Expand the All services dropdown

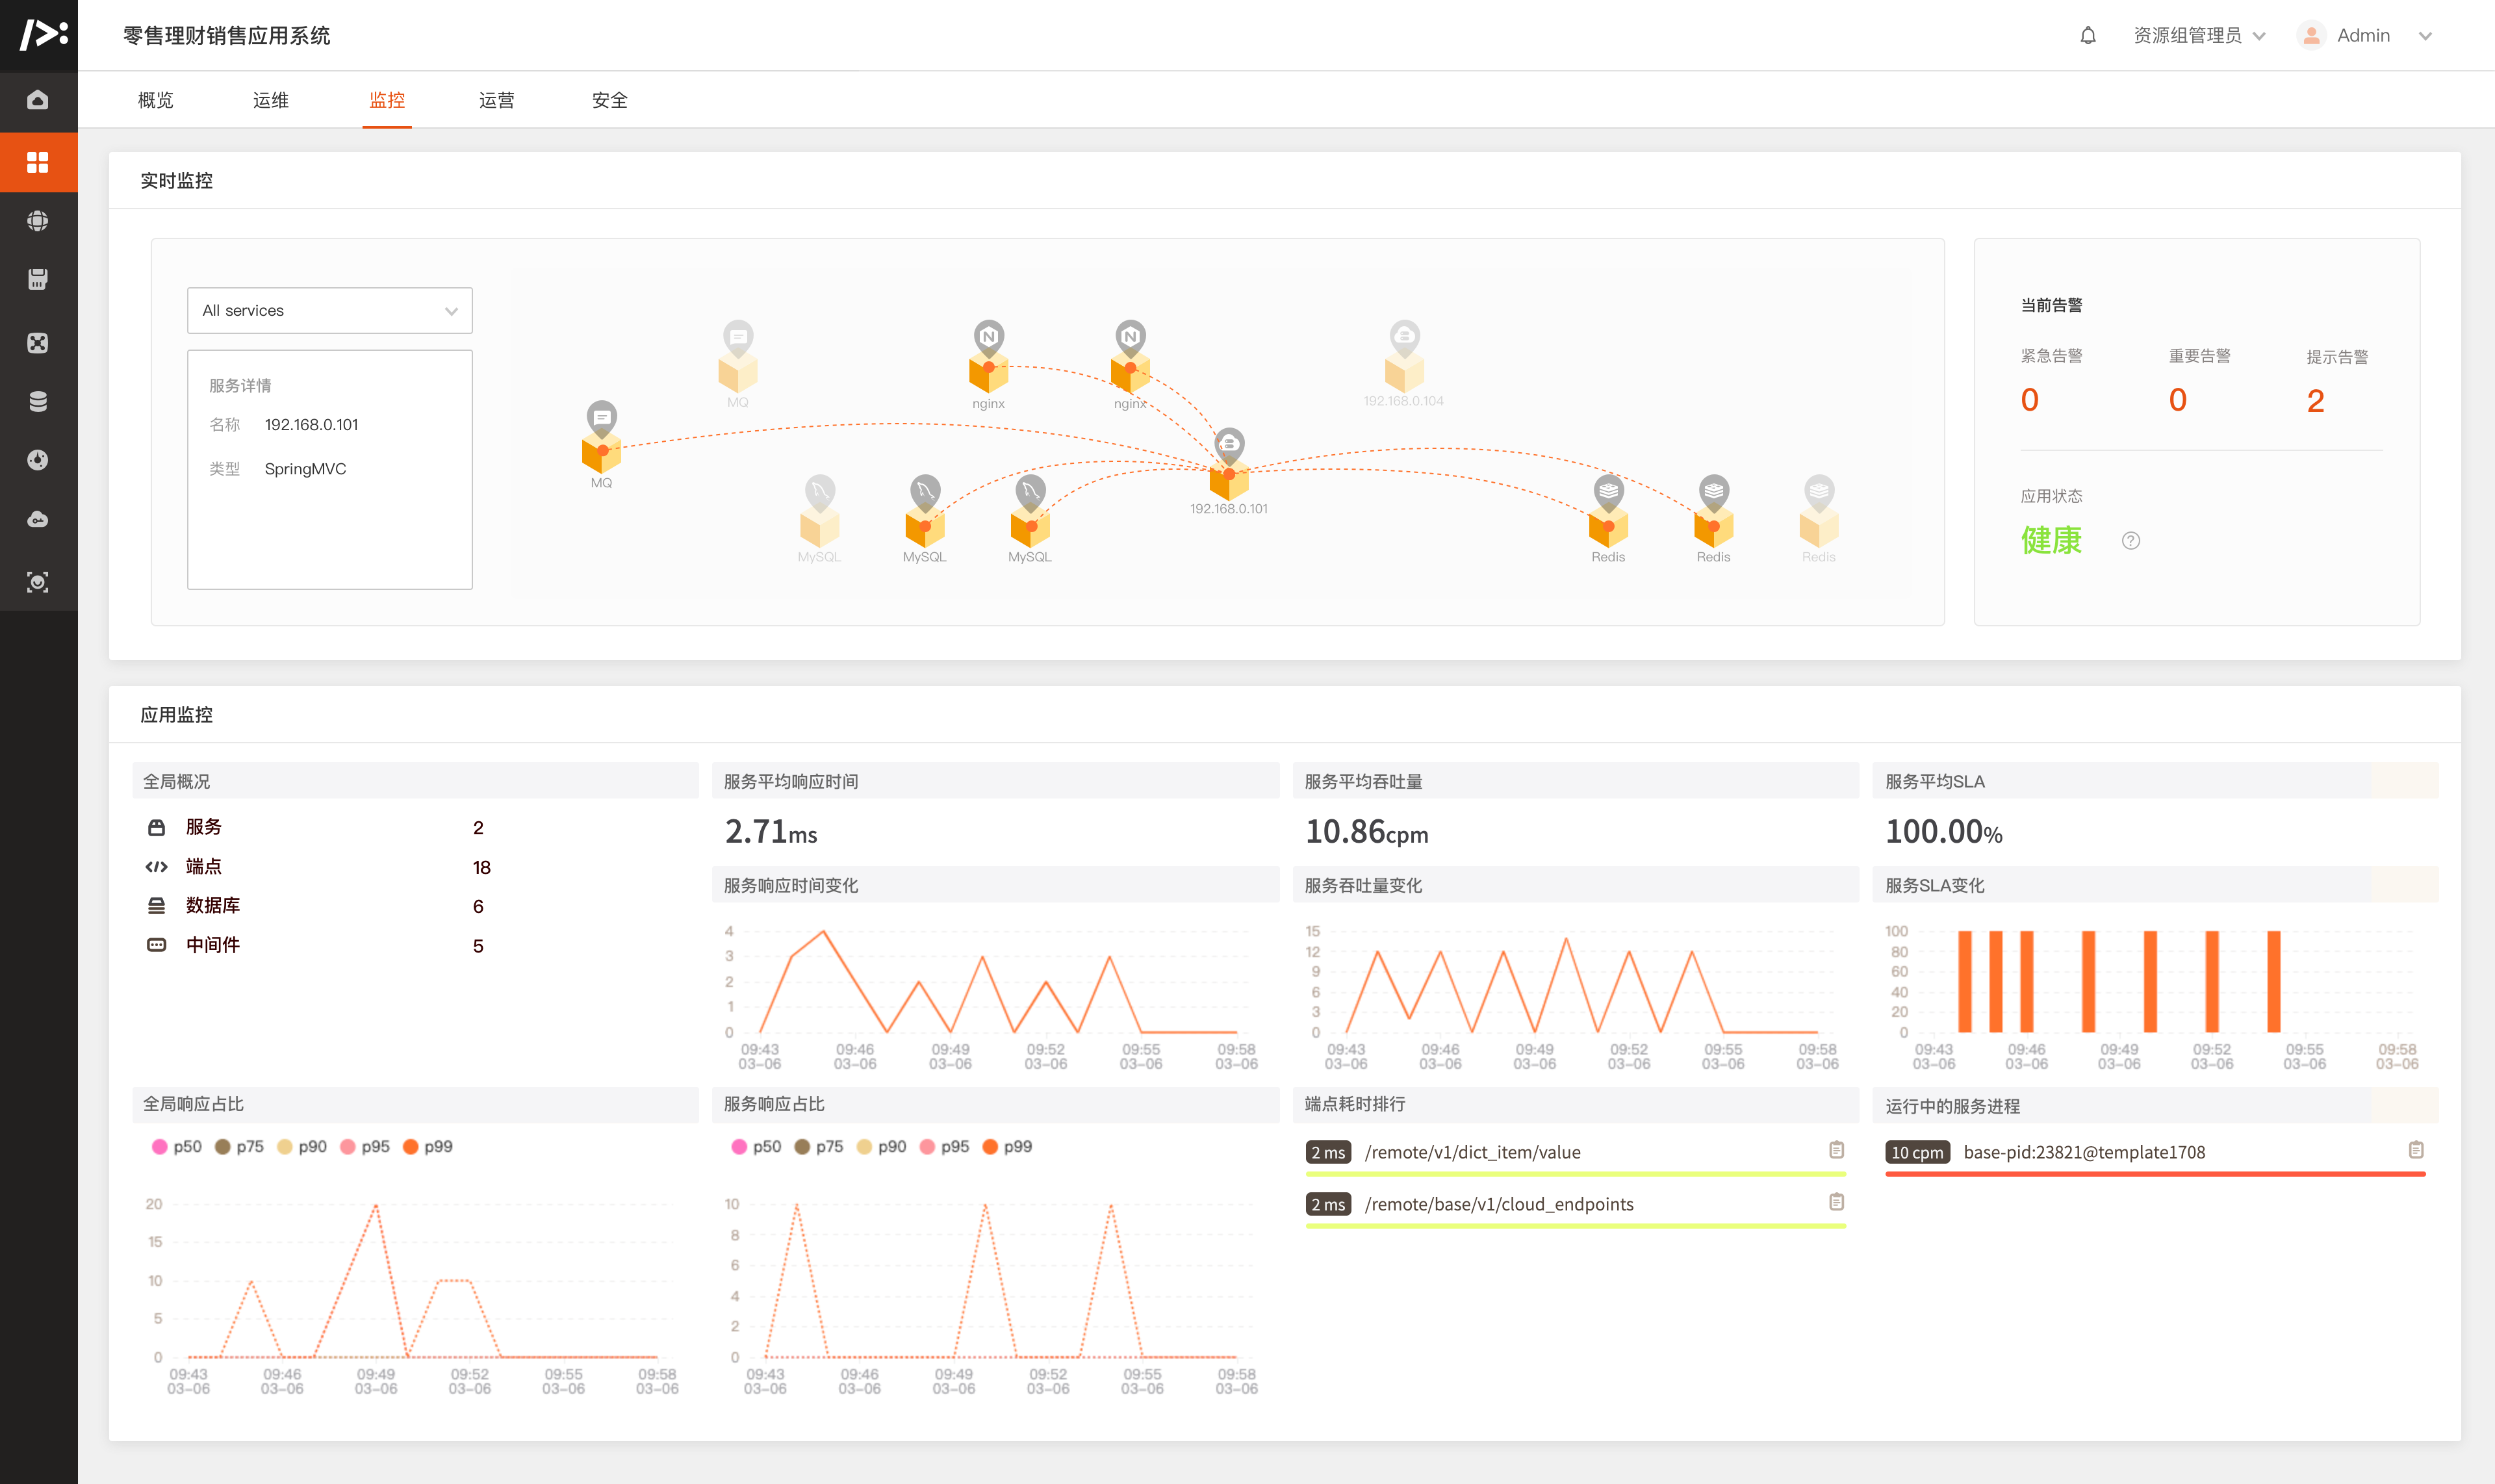point(329,311)
